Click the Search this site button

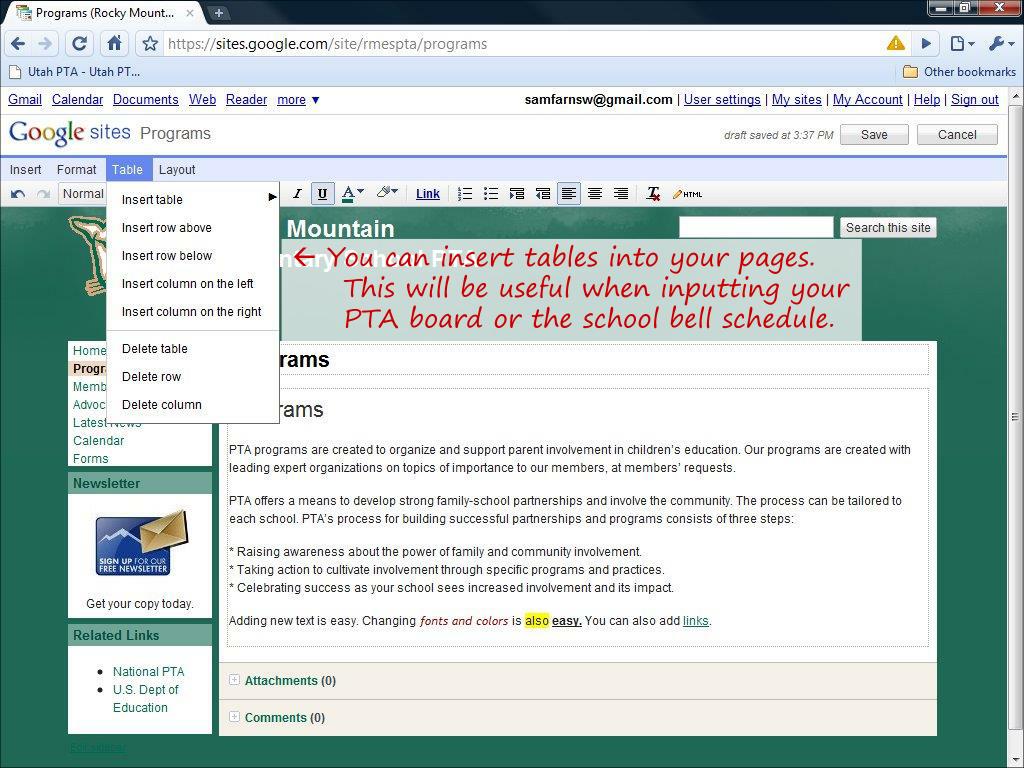(888, 227)
